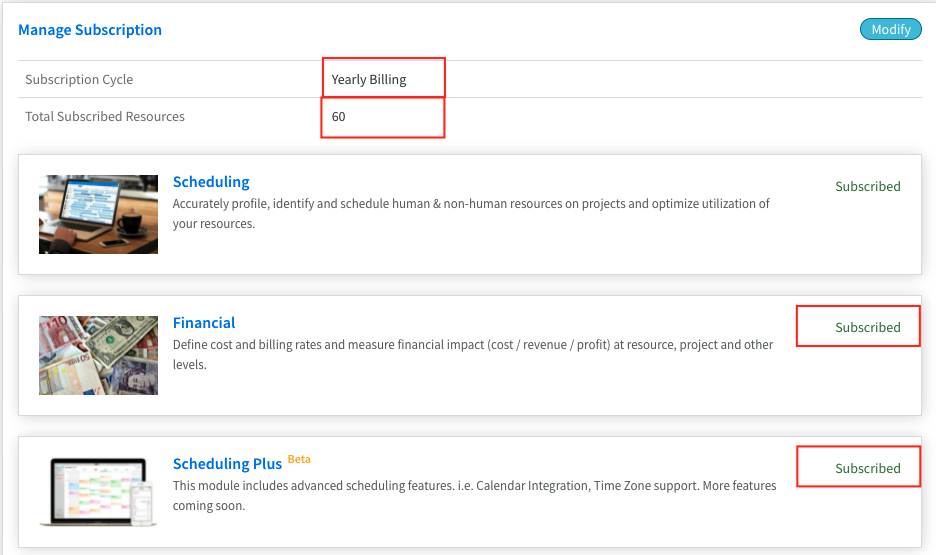Click the Scheduling module description text

pyautogui.click(x=471, y=214)
